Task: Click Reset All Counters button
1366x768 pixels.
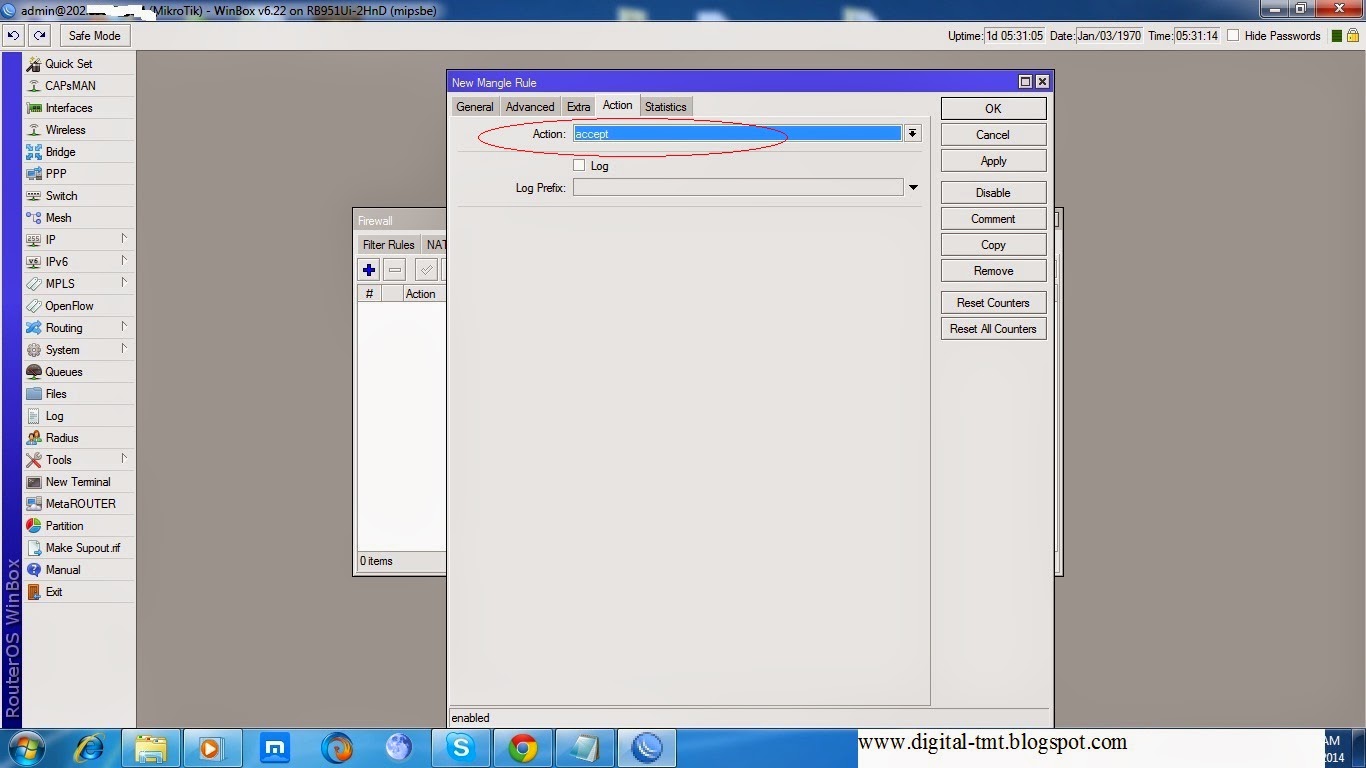Action: tap(993, 329)
